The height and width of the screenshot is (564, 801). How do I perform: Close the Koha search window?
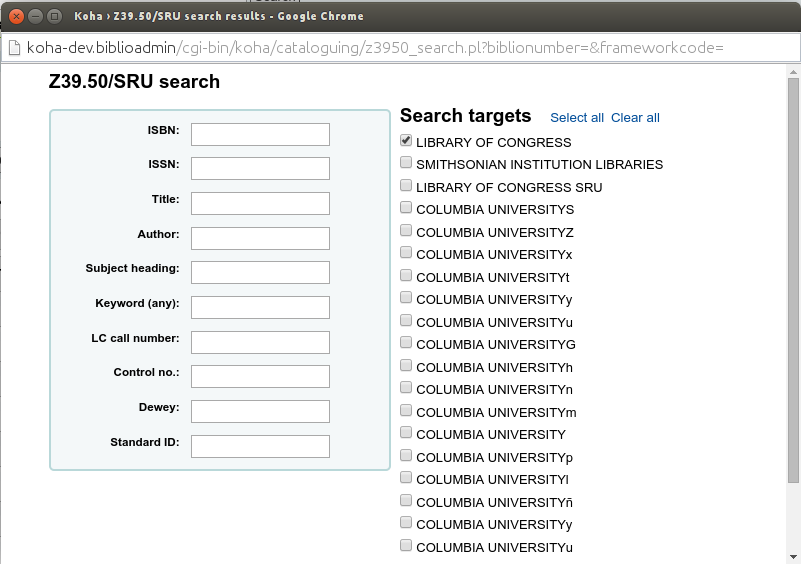[17, 16]
